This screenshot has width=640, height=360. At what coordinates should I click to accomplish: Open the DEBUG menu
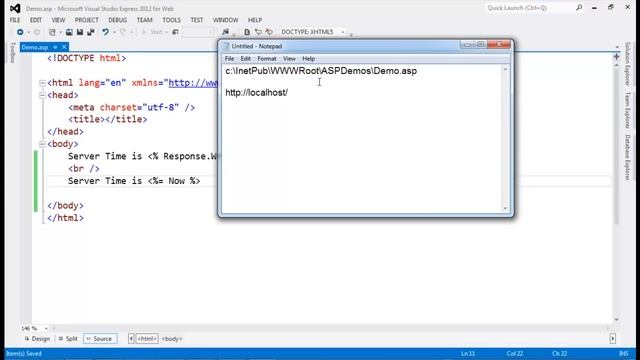click(118, 20)
